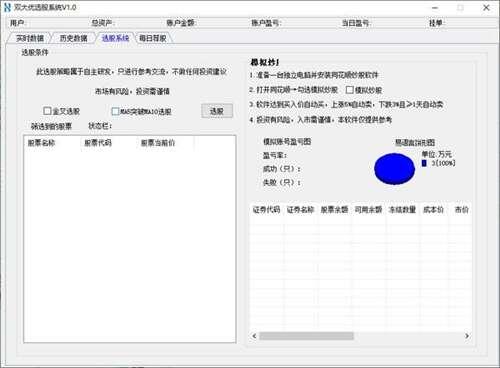The width and height of the screenshot is (500, 368).
Task: Click the blue pie chart
Action: (x=394, y=168)
